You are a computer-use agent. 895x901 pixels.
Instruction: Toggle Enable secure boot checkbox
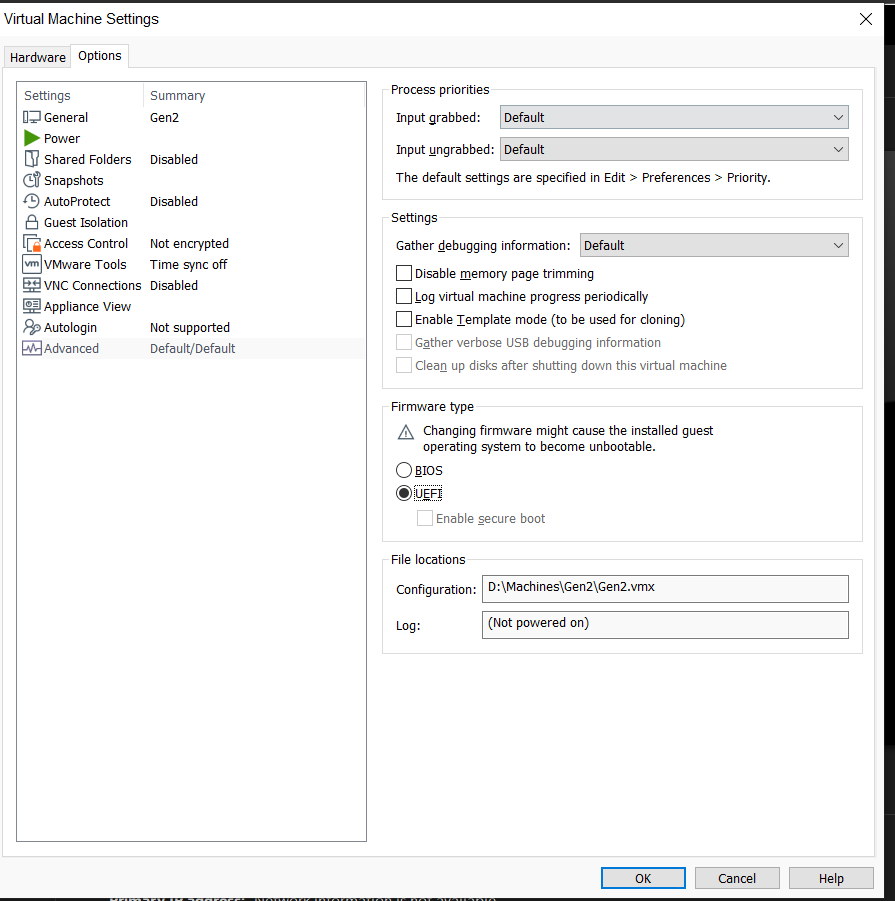[425, 518]
